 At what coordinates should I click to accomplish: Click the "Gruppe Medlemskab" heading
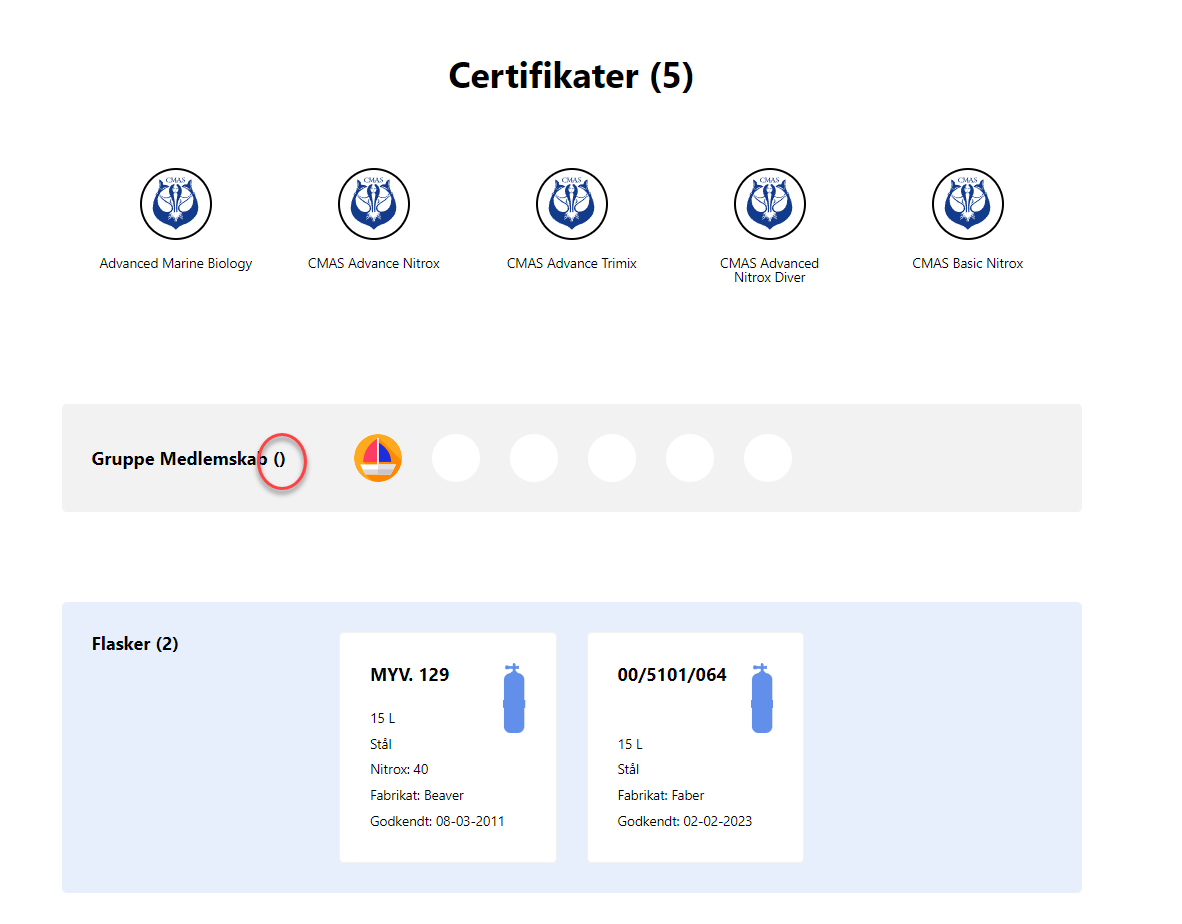click(188, 459)
